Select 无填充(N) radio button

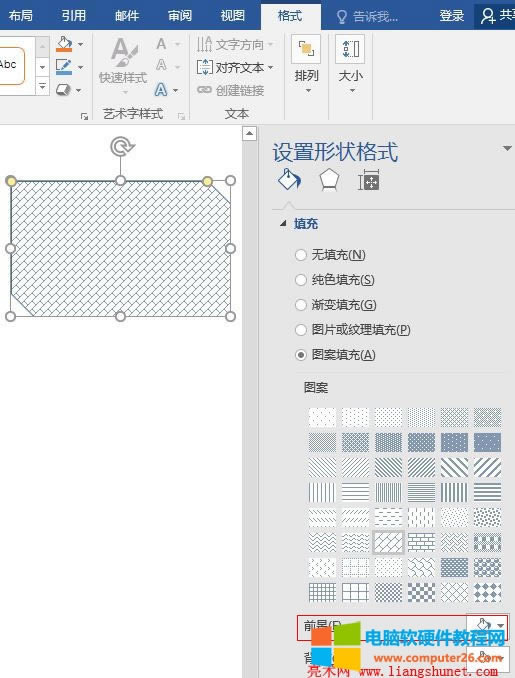(x=301, y=255)
